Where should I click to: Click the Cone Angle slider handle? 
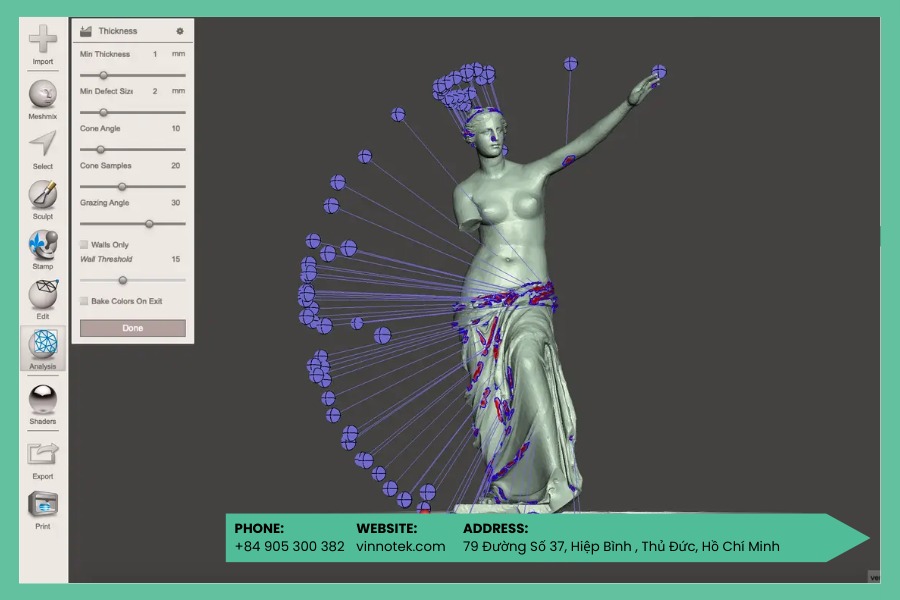pyautogui.click(x=100, y=149)
